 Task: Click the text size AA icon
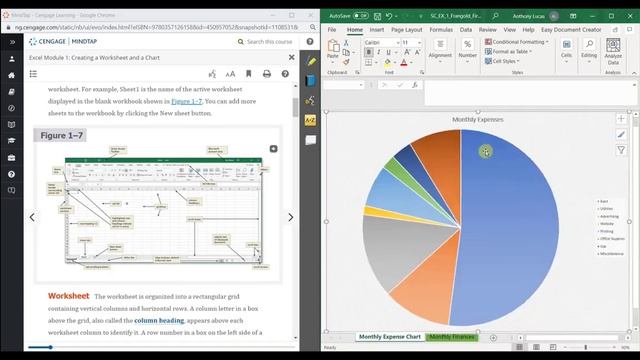(230, 74)
